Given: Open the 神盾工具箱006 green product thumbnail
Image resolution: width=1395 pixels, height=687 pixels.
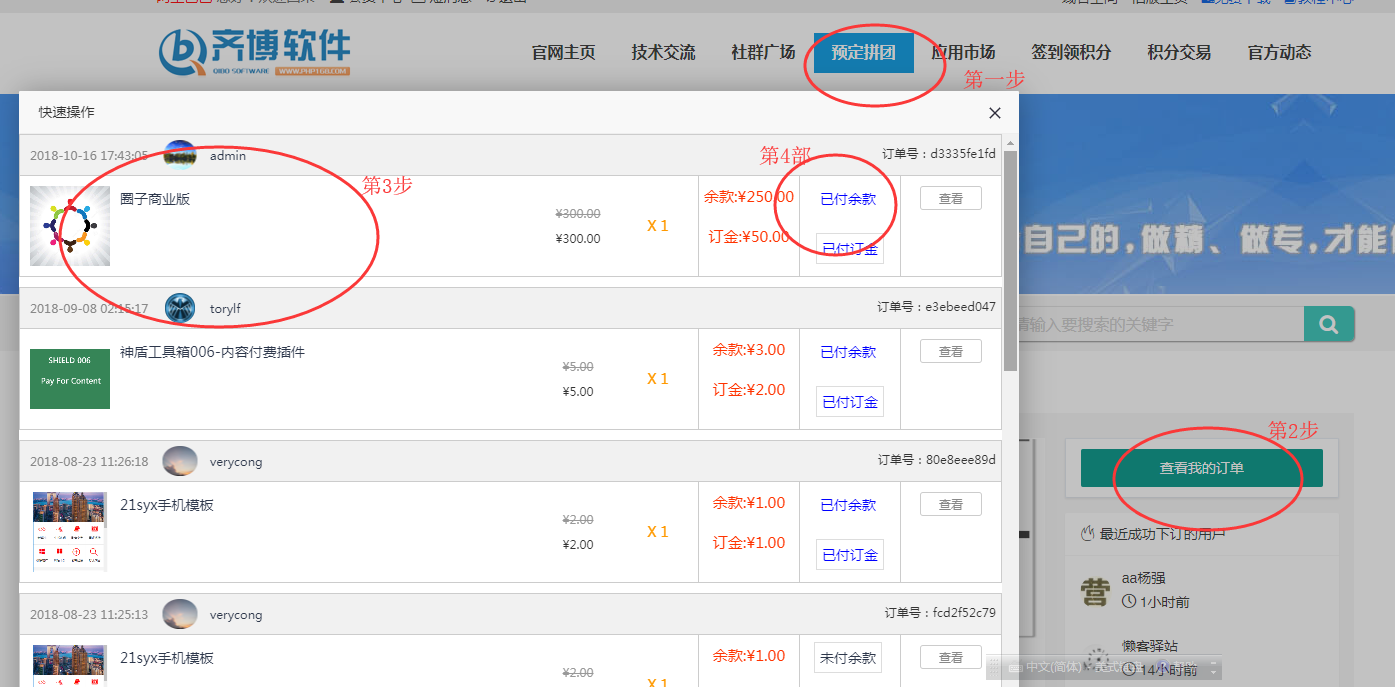Looking at the screenshot, I should coord(70,379).
